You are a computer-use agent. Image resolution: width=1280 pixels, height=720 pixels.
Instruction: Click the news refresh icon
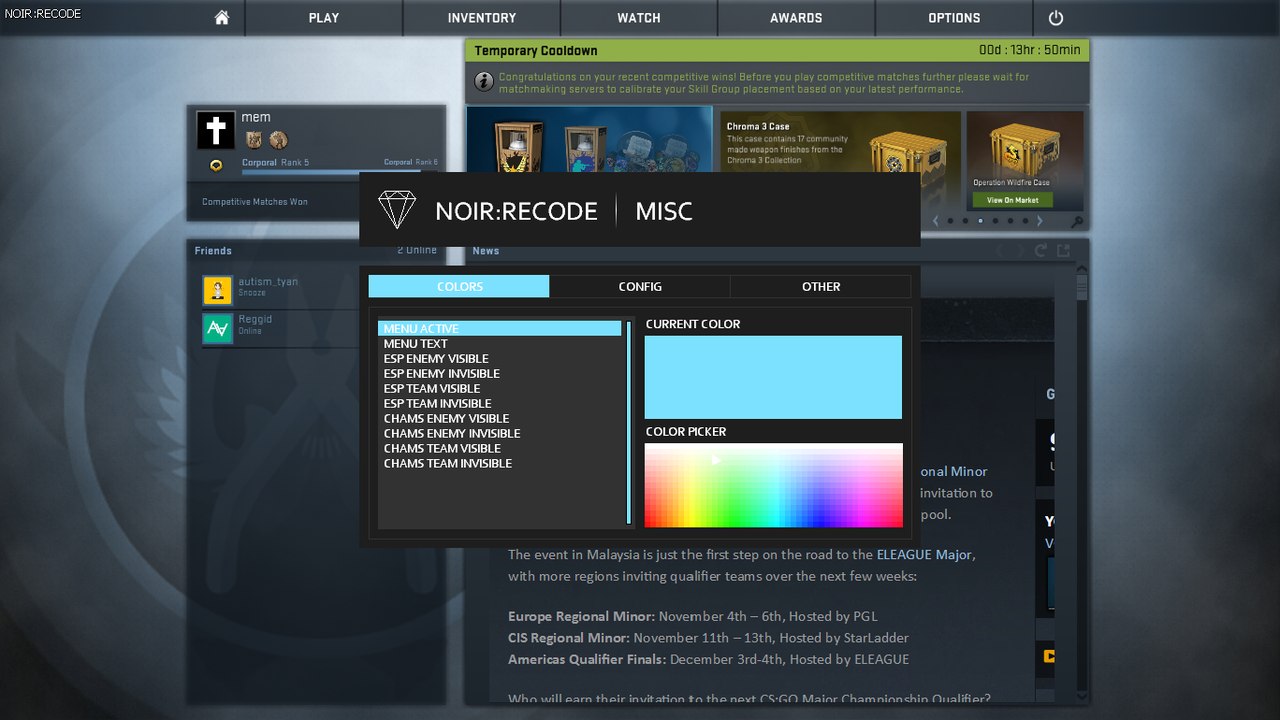[x=1041, y=251]
